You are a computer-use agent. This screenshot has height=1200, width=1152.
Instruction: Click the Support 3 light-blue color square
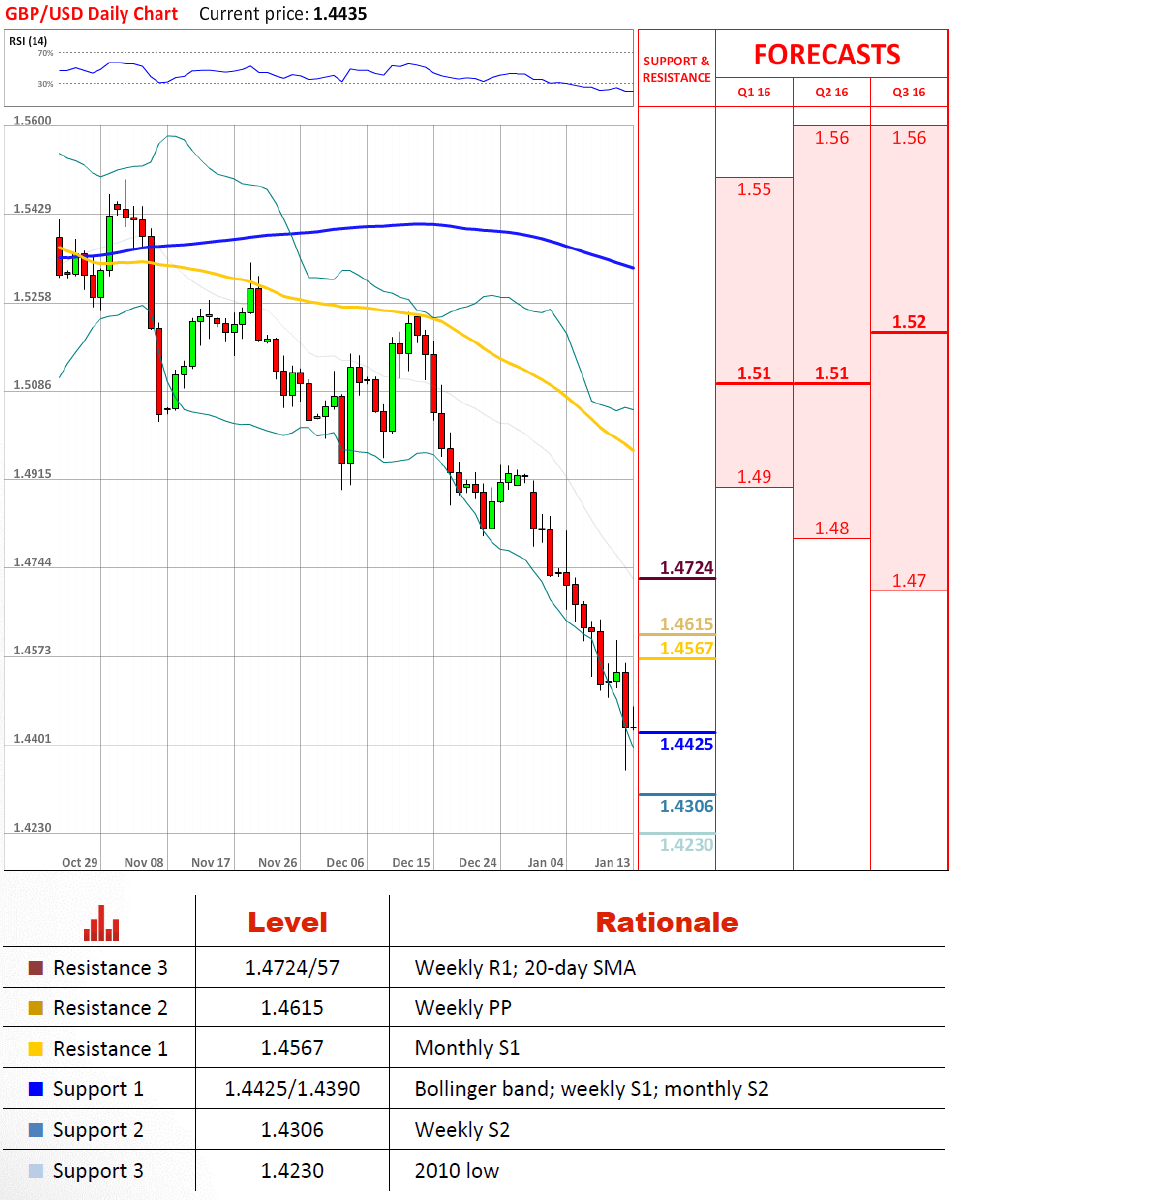pyautogui.click(x=36, y=1171)
